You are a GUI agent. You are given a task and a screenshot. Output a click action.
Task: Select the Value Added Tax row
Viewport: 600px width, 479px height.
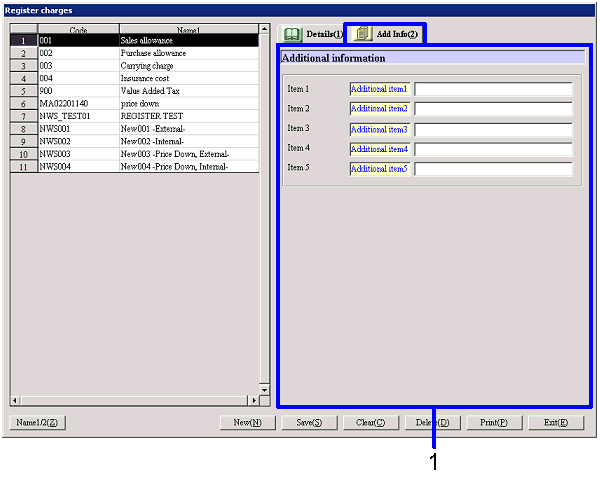[187, 90]
